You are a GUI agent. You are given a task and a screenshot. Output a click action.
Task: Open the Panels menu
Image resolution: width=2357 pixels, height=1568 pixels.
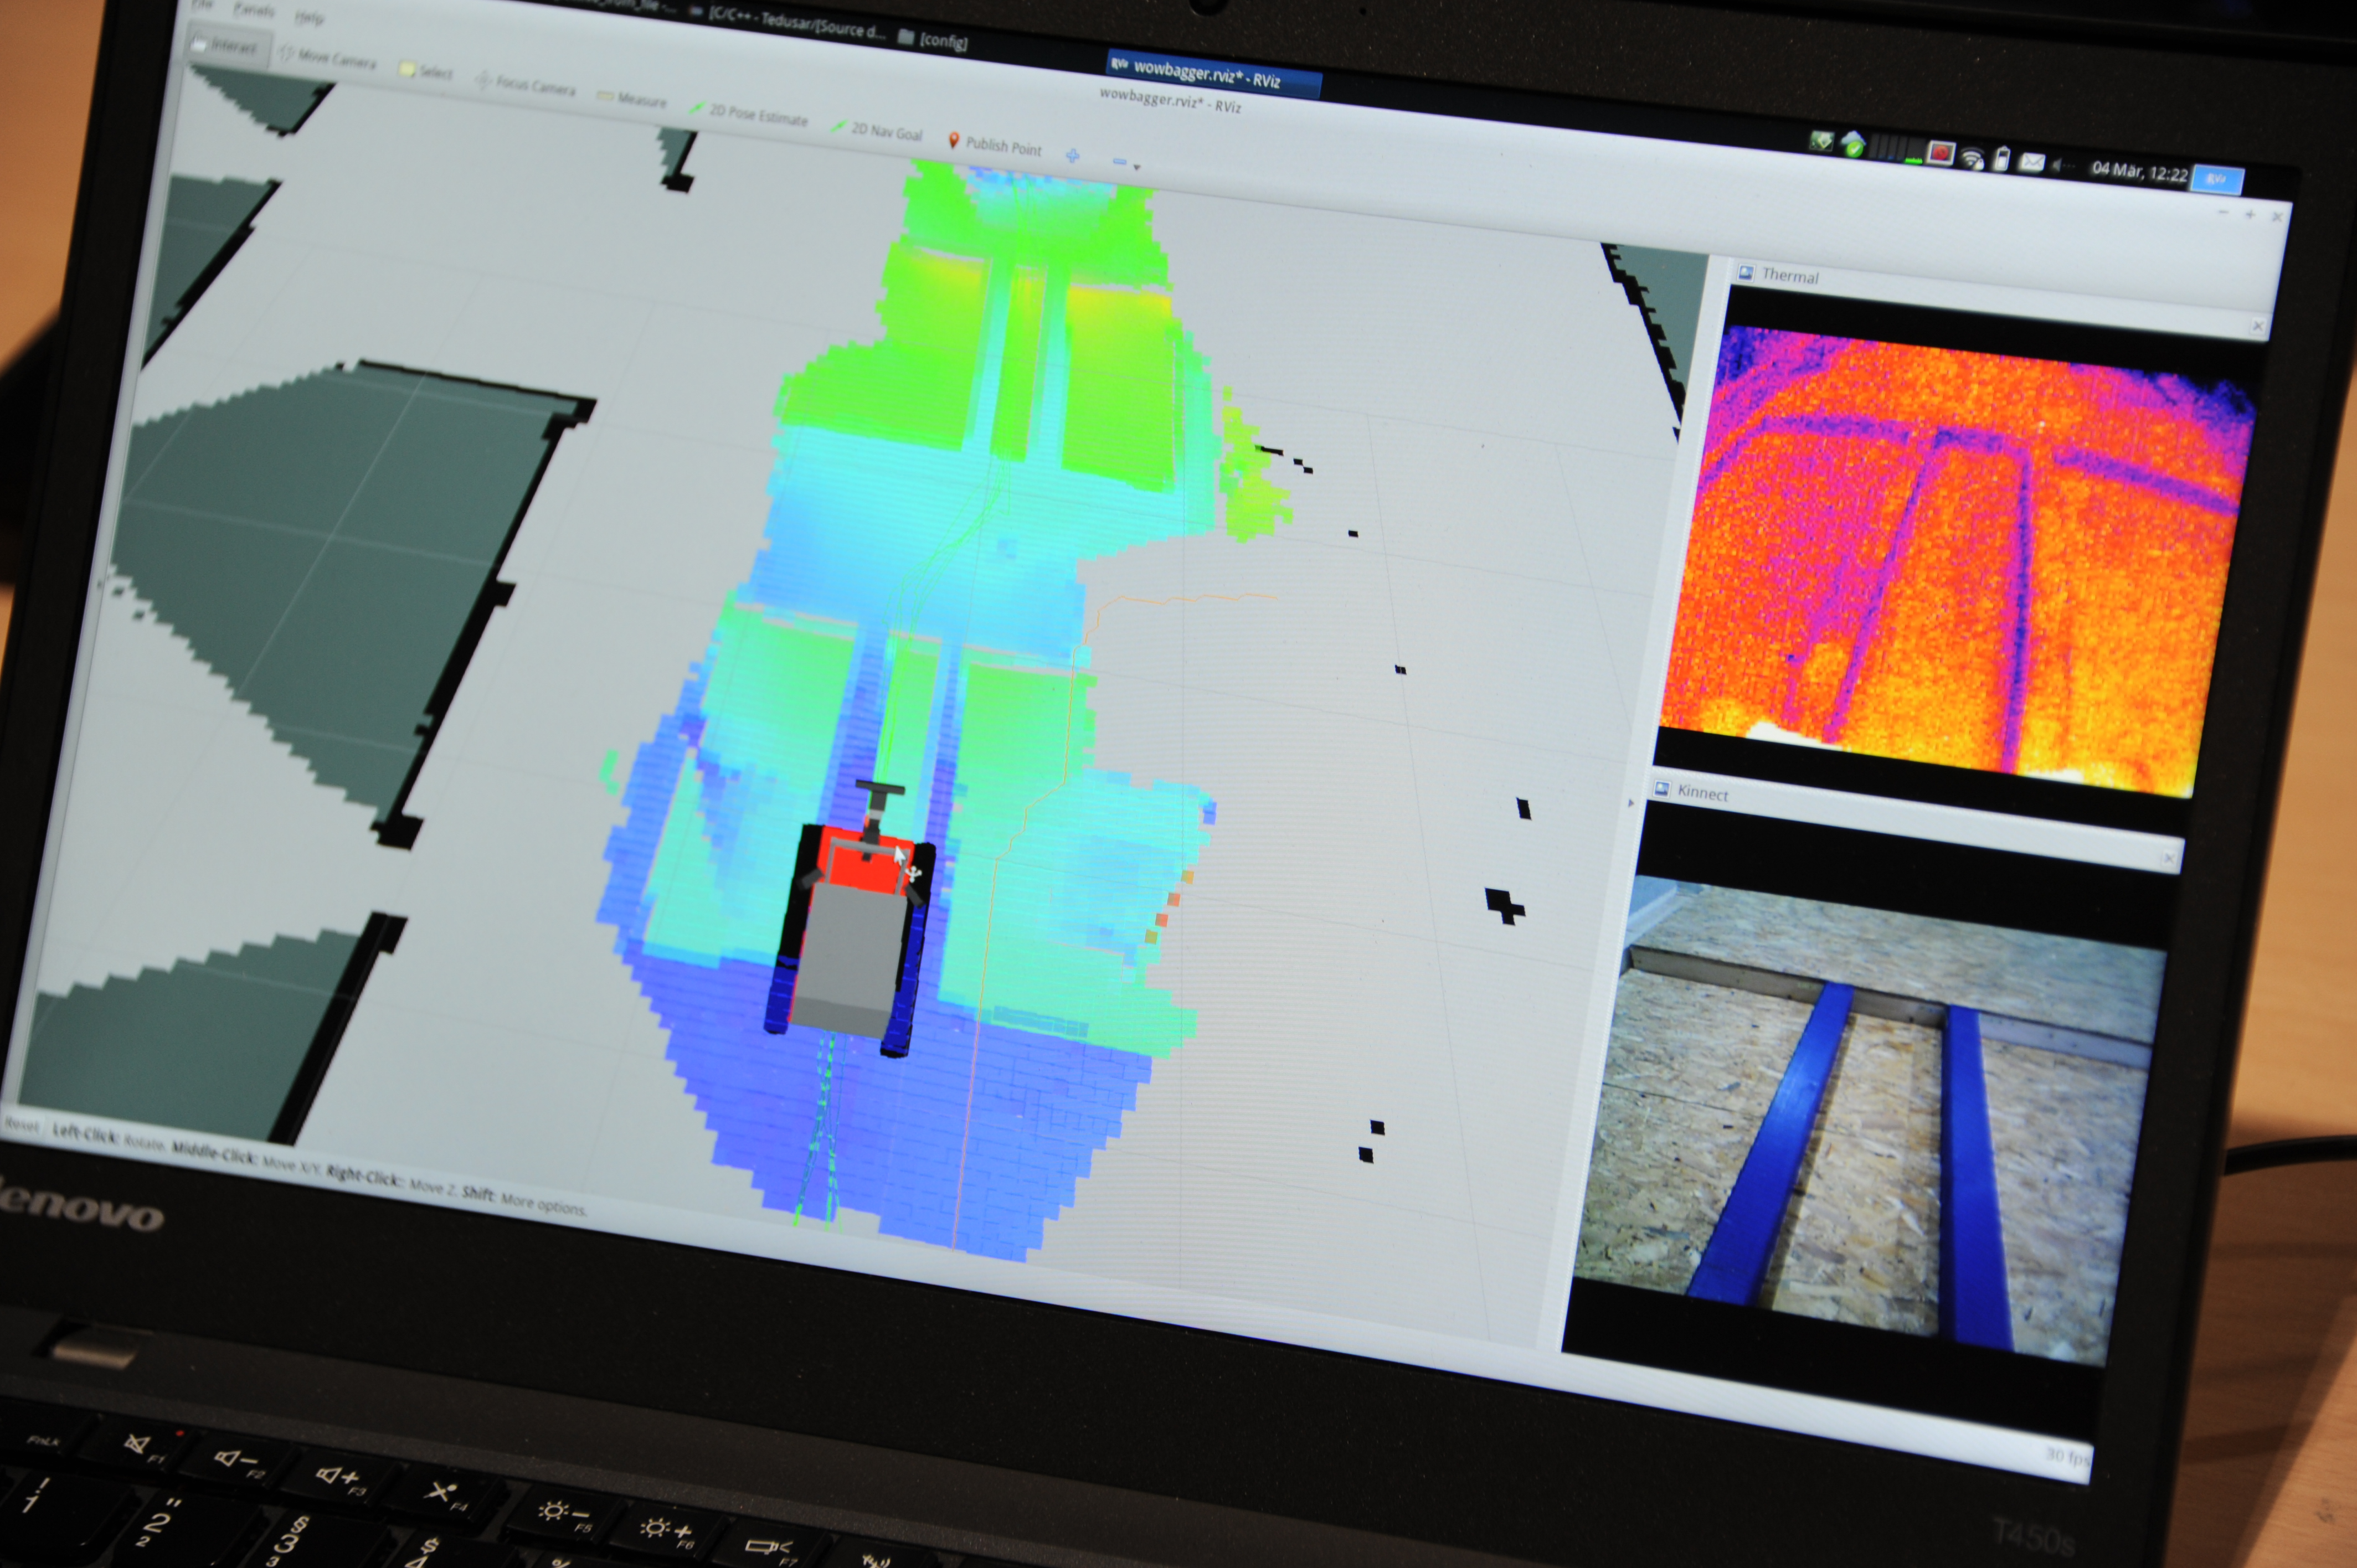click(253, 10)
